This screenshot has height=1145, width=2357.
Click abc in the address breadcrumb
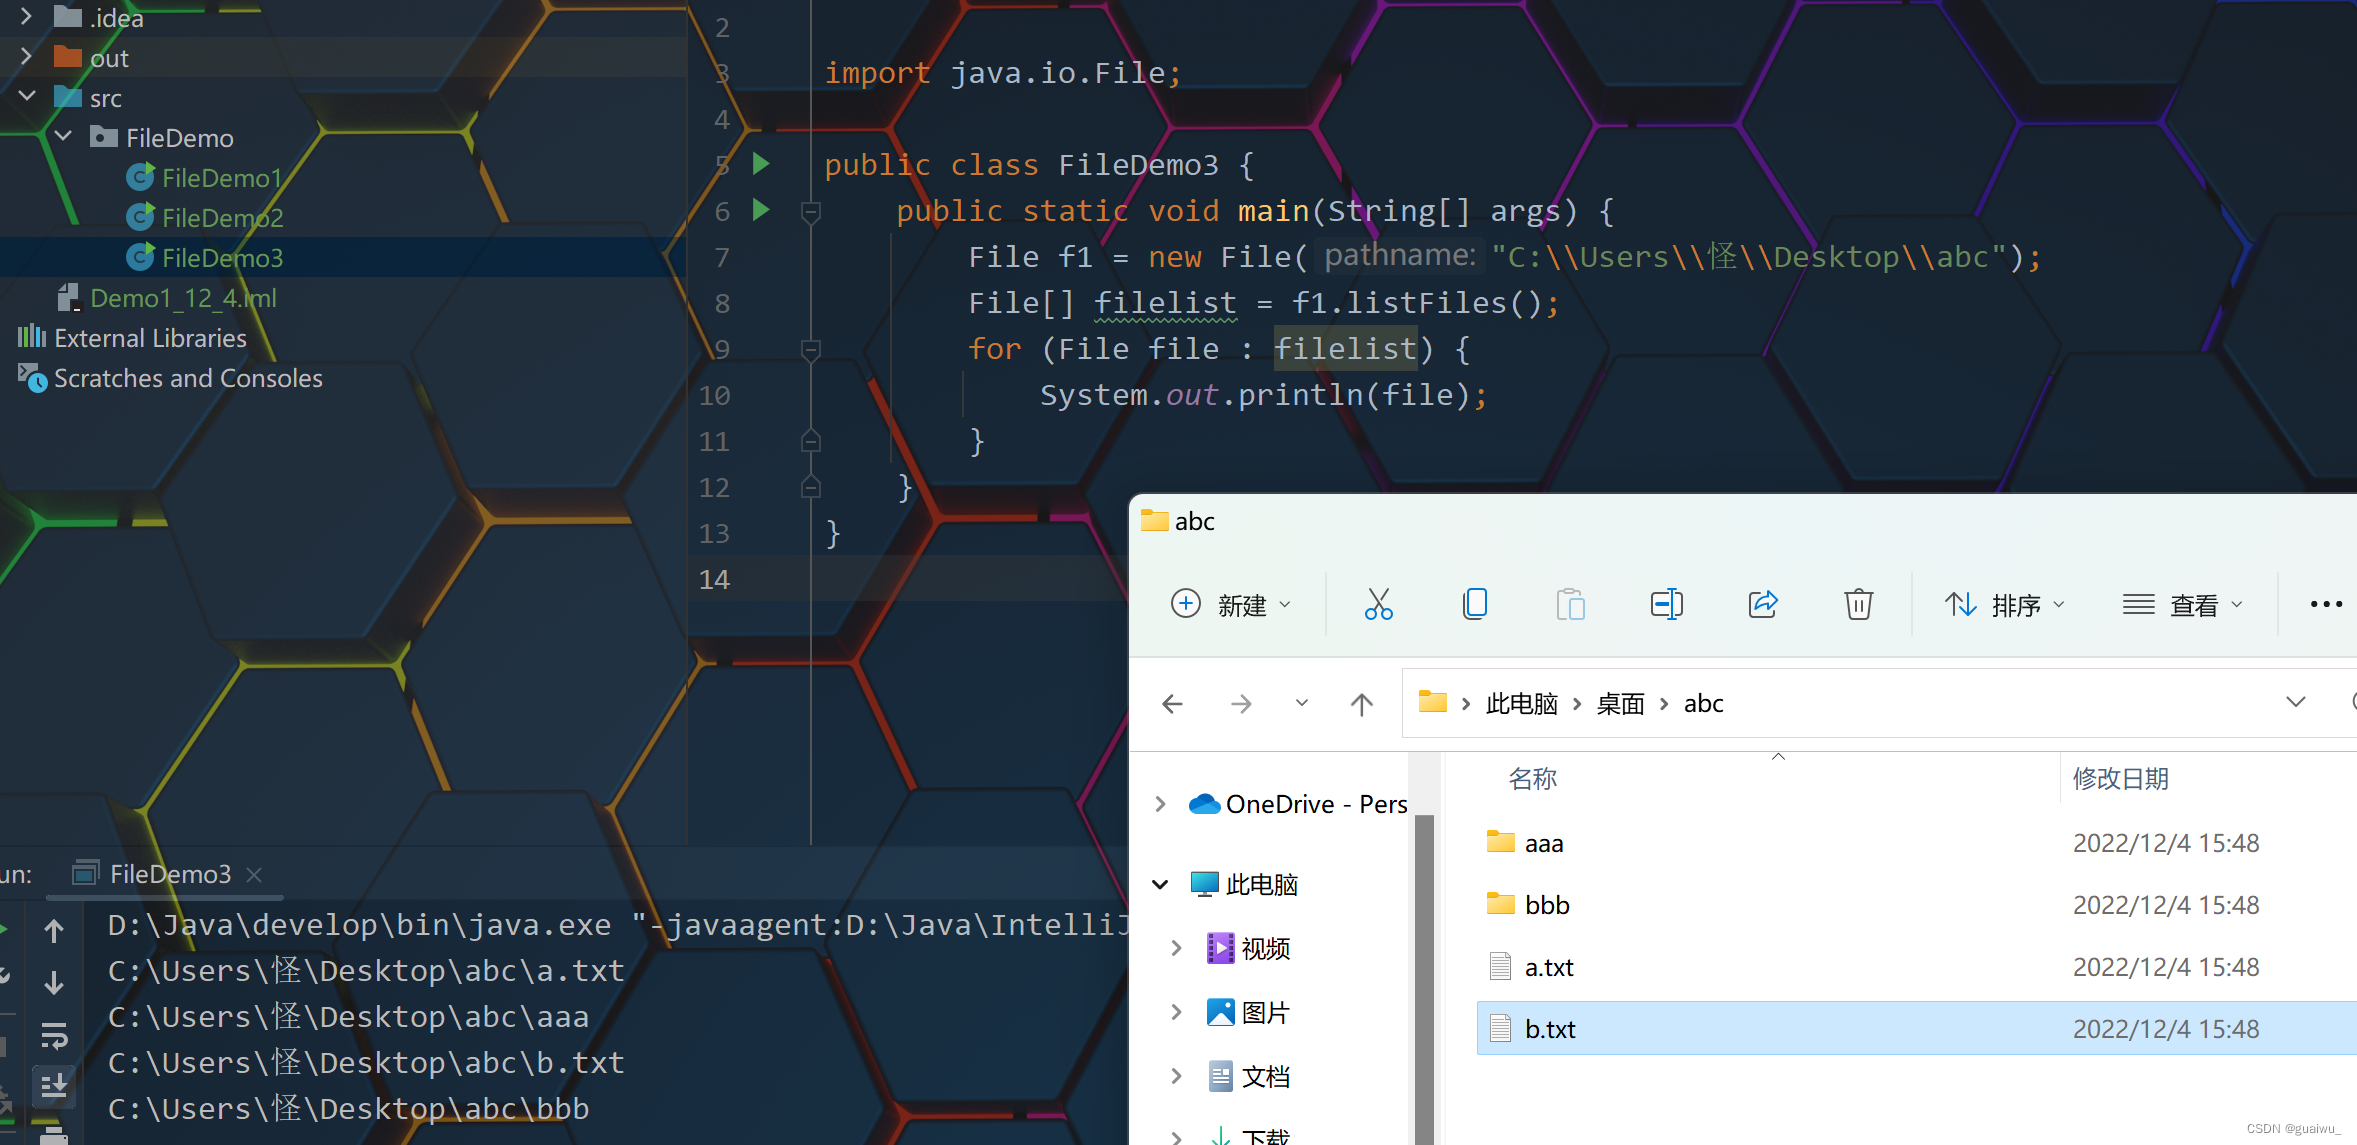tap(1703, 704)
